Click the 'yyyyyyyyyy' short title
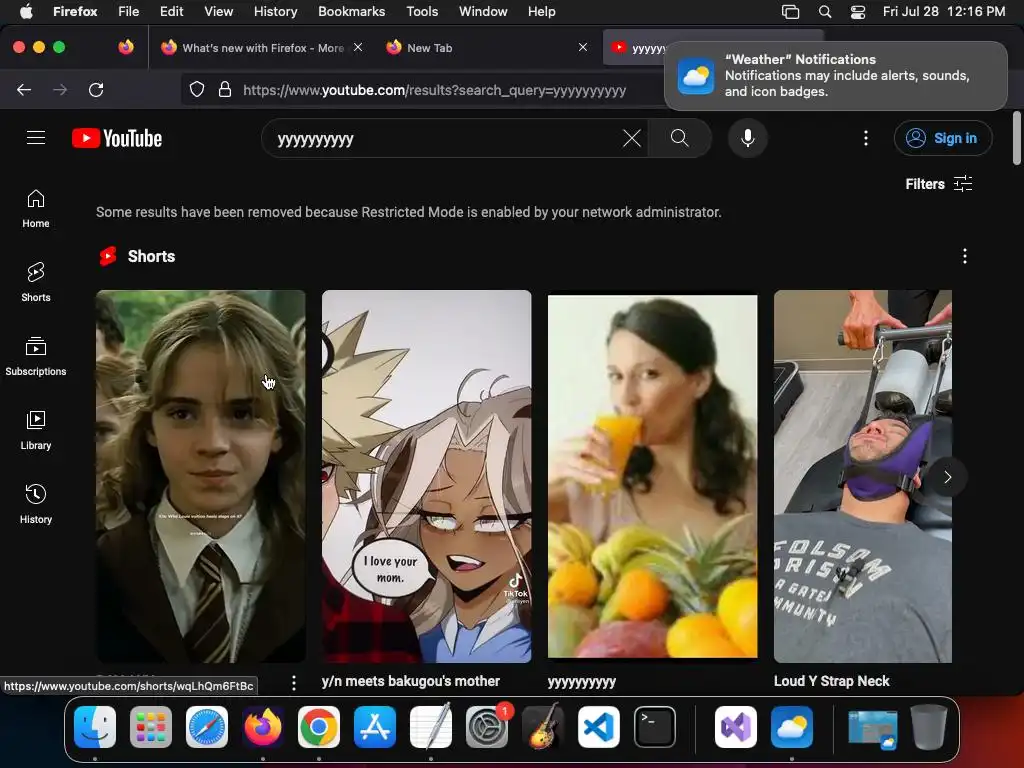Image resolution: width=1024 pixels, height=768 pixels. 582,682
